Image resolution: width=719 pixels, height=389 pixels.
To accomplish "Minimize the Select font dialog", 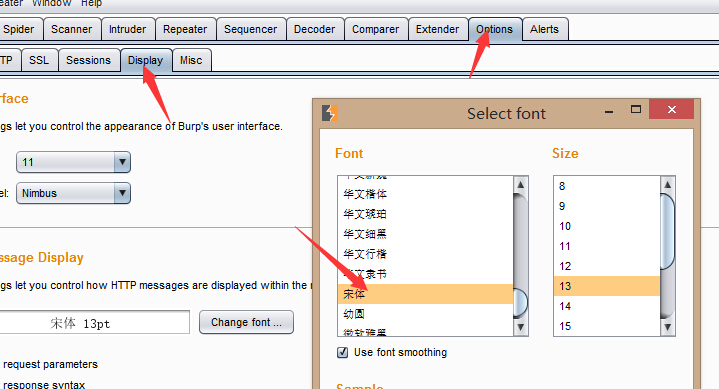I will click(609, 111).
